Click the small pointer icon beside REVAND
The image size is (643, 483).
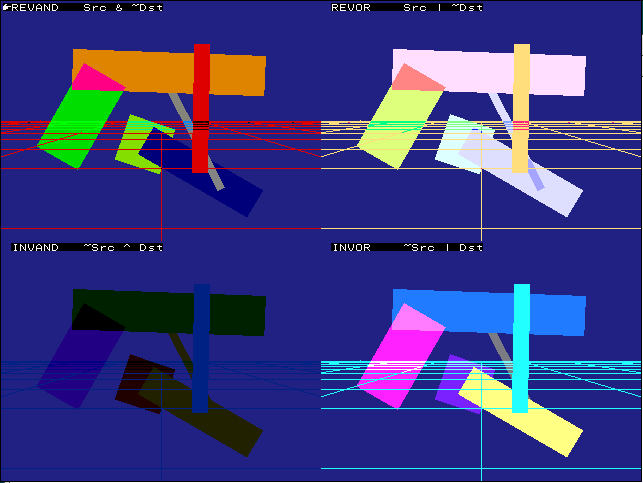(5, 6)
